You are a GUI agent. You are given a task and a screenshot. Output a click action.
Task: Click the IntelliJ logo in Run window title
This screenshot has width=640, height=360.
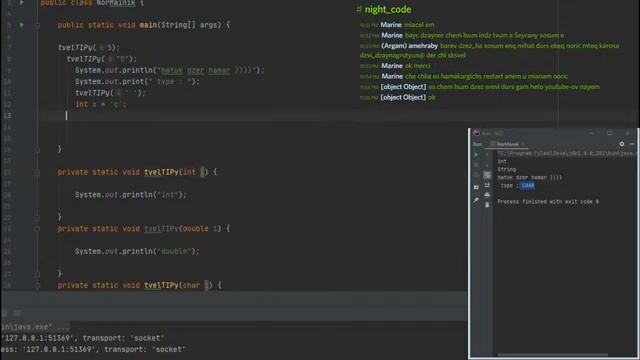click(x=476, y=133)
